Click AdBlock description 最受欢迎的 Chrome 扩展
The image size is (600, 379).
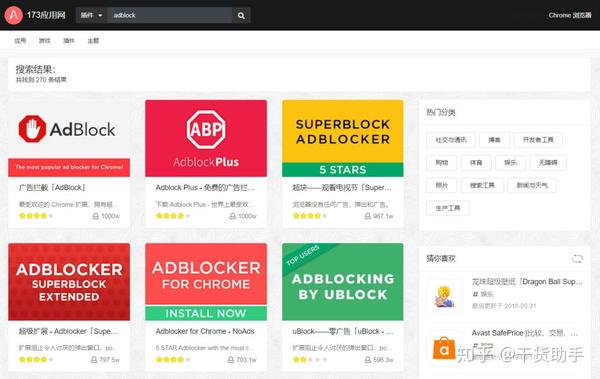(x=68, y=205)
